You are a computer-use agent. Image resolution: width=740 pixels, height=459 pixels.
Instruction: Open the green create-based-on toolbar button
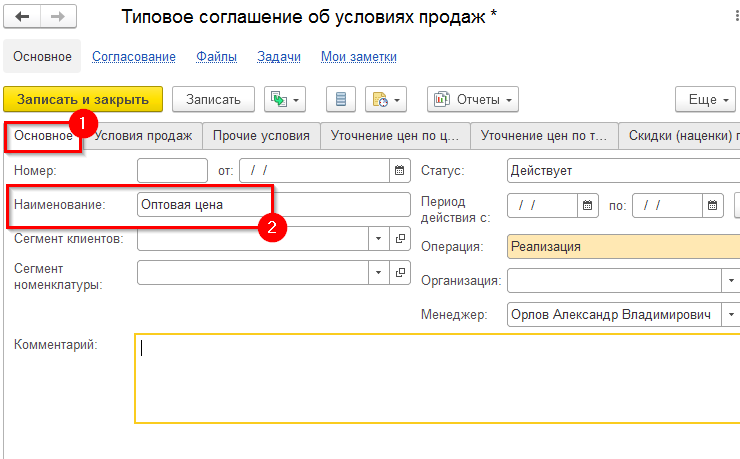click(x=284, y=99)
